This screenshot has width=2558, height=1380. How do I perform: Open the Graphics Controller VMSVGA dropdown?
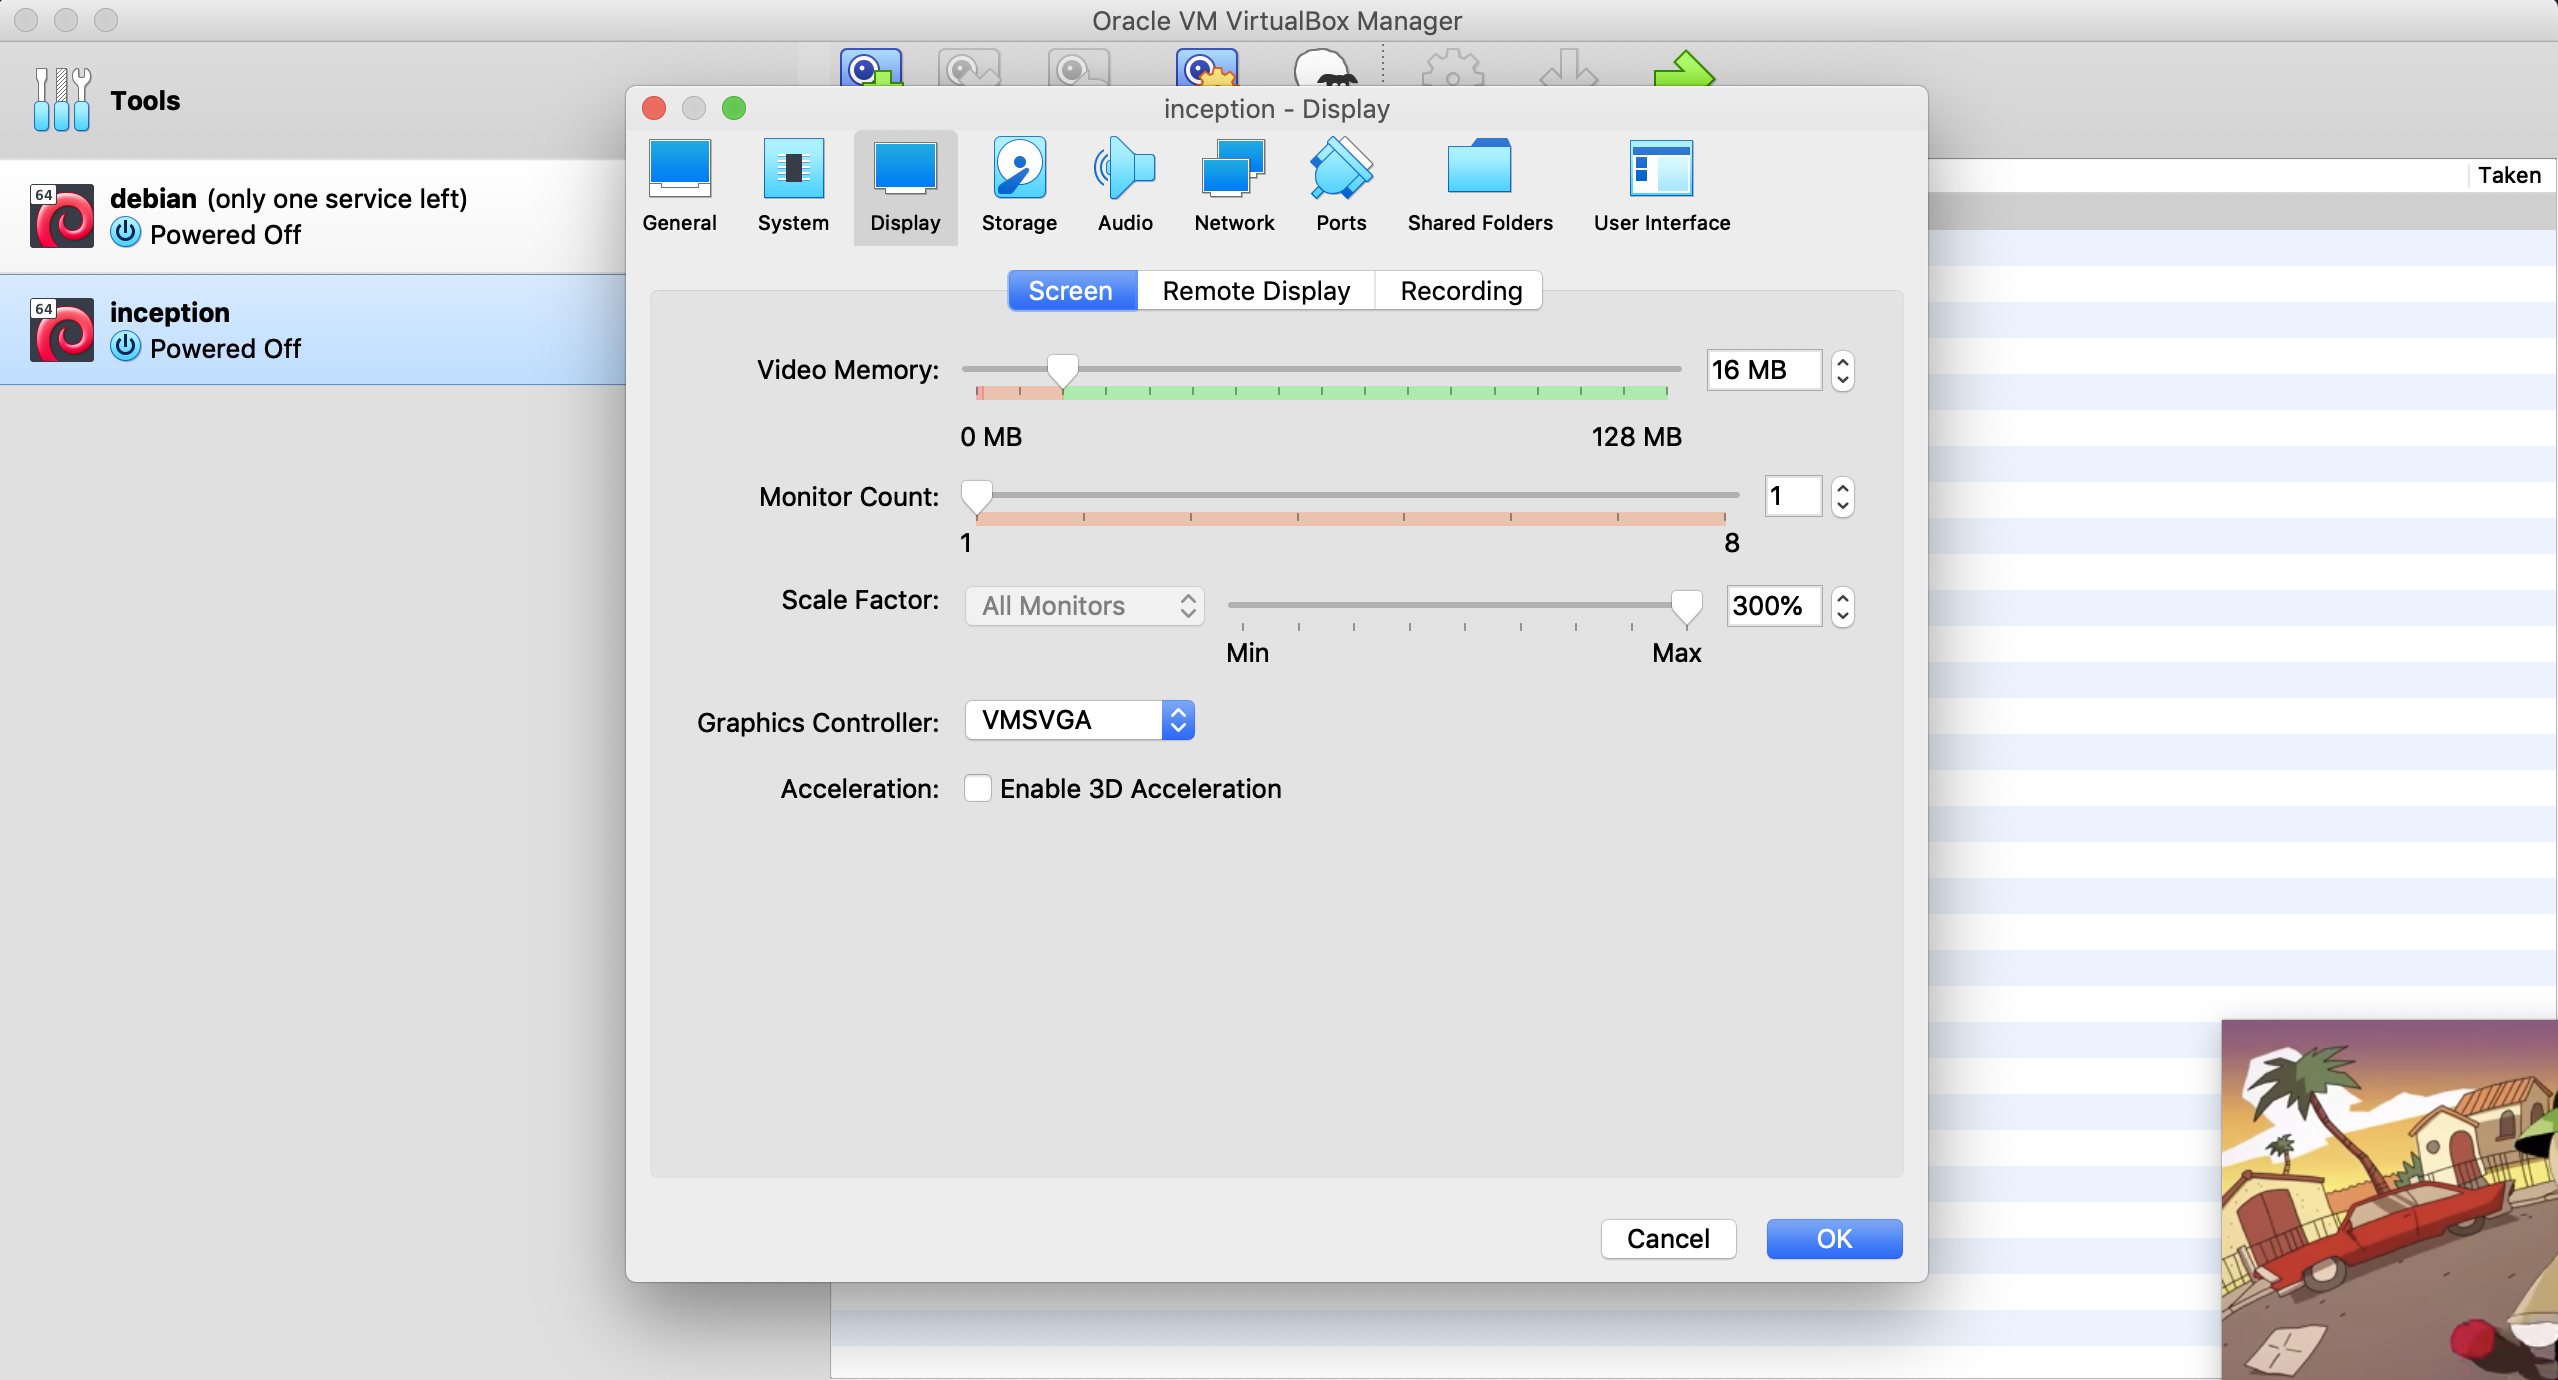1080,720
